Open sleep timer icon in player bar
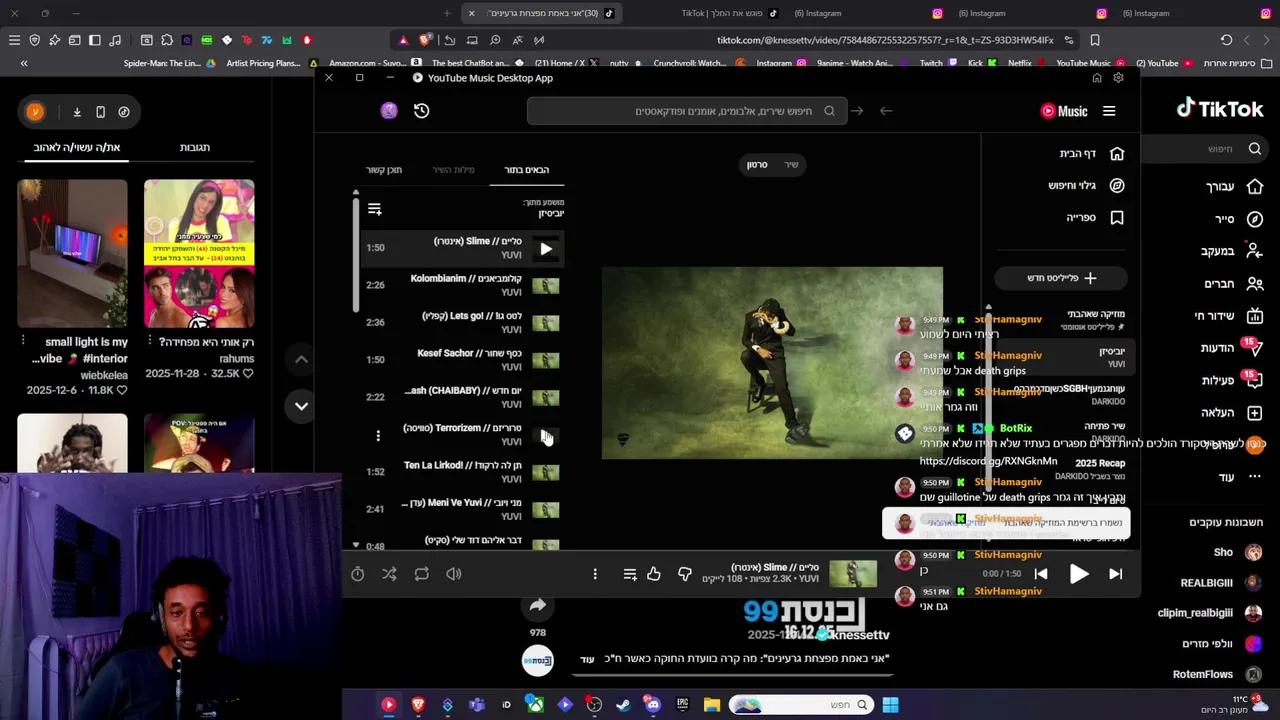 (x=357, y=574)
